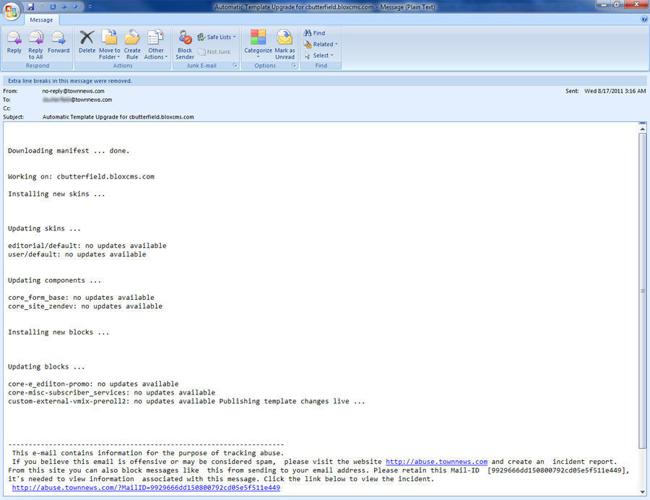Click the 'Installing new skins ...' line
Image resolution: width=650 pixels, height=500 pixels.
coord(56,194)
